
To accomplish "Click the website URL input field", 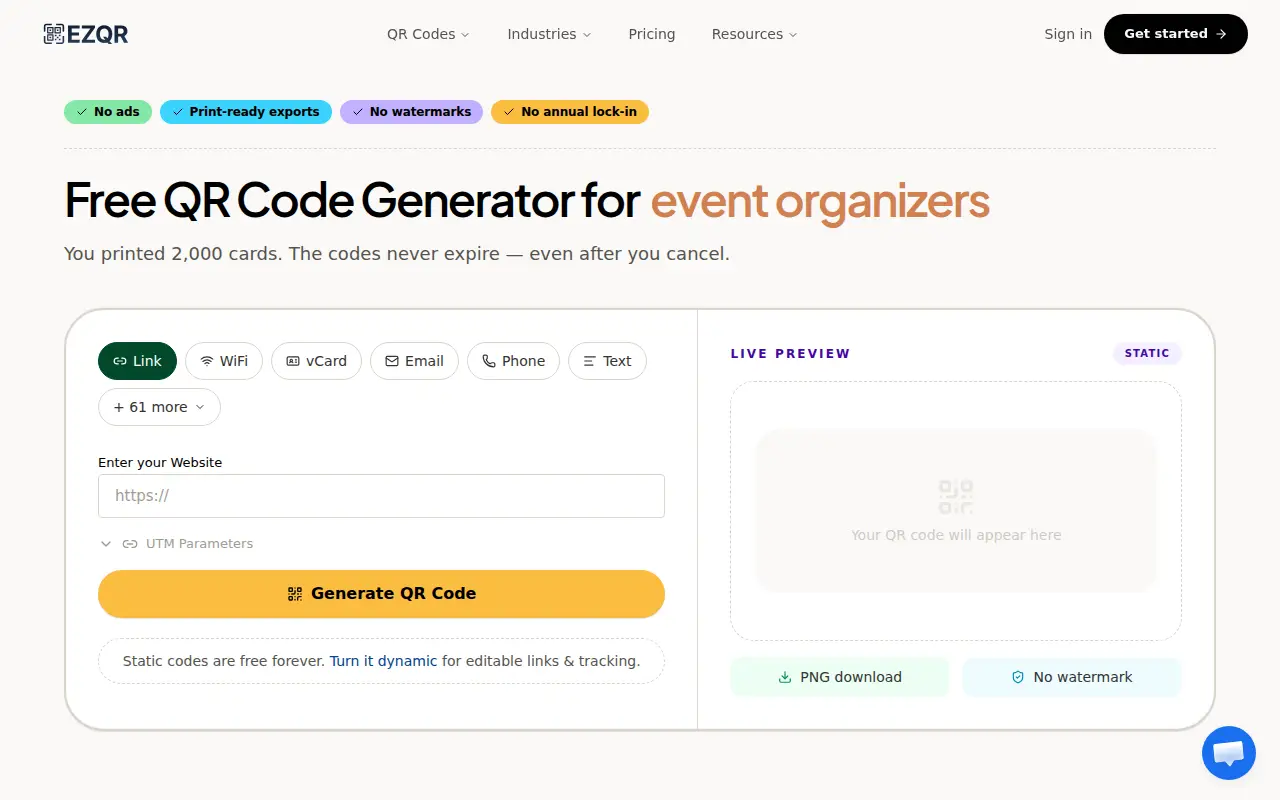I will [x=381, y=496].
